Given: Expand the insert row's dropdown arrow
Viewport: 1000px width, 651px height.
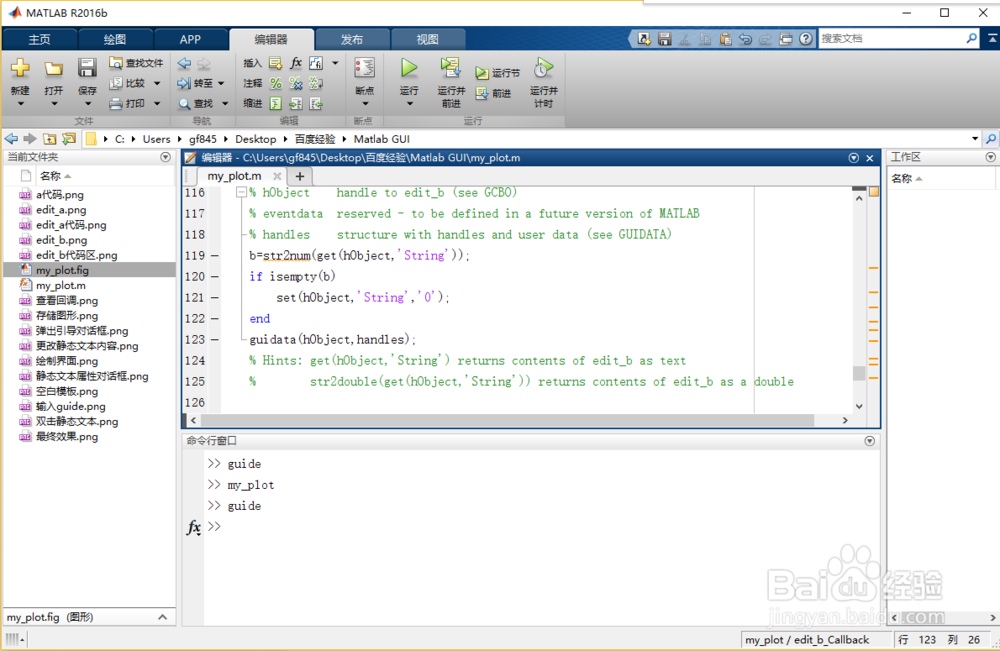Looking at the screenshot, I should coord(335,63).
